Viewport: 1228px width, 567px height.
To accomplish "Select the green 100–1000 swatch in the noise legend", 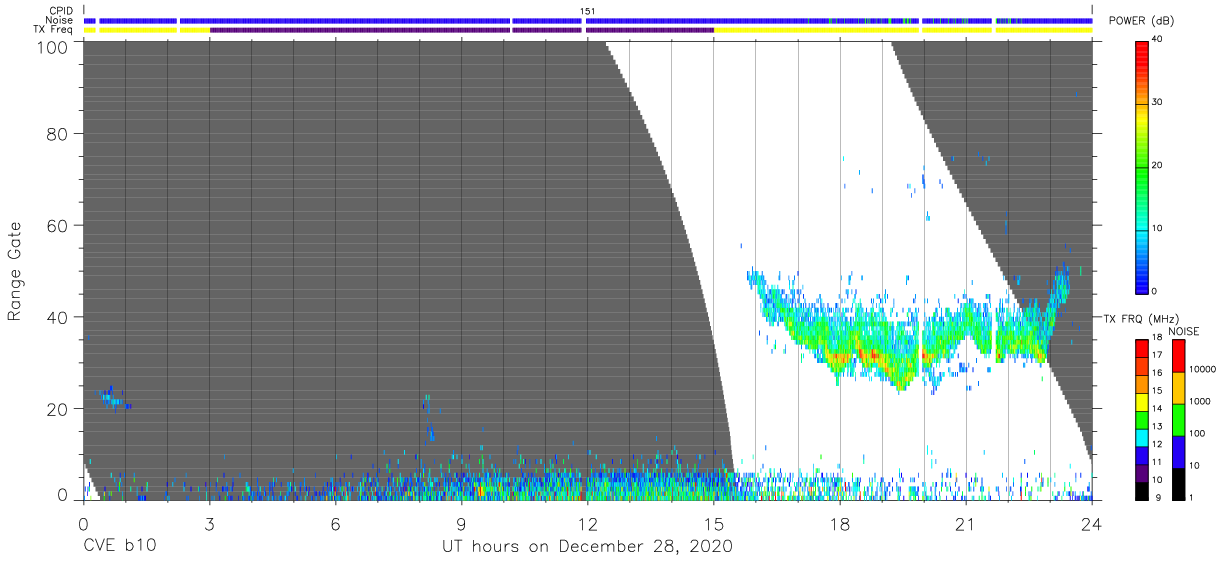I will 1177,419.
